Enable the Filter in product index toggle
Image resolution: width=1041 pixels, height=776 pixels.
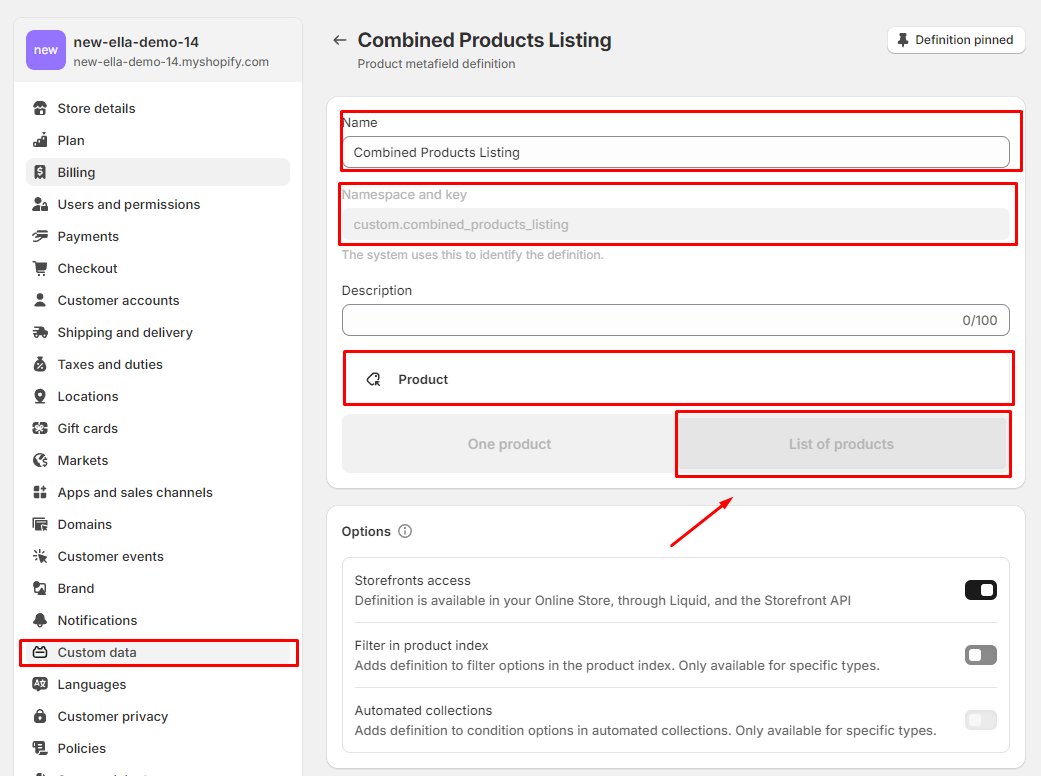click(980, 655)
